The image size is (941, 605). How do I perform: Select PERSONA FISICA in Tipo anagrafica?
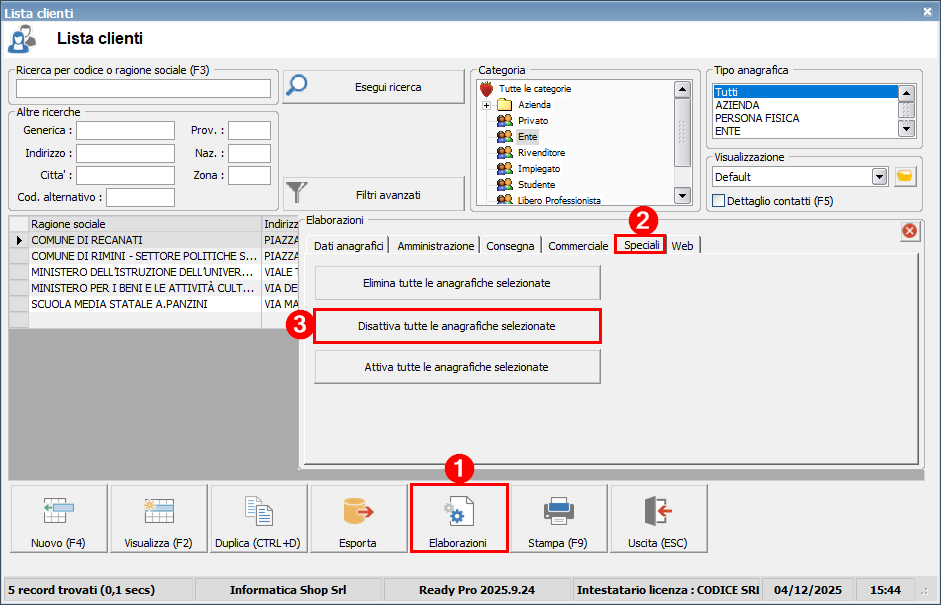[x=805, y=118]
